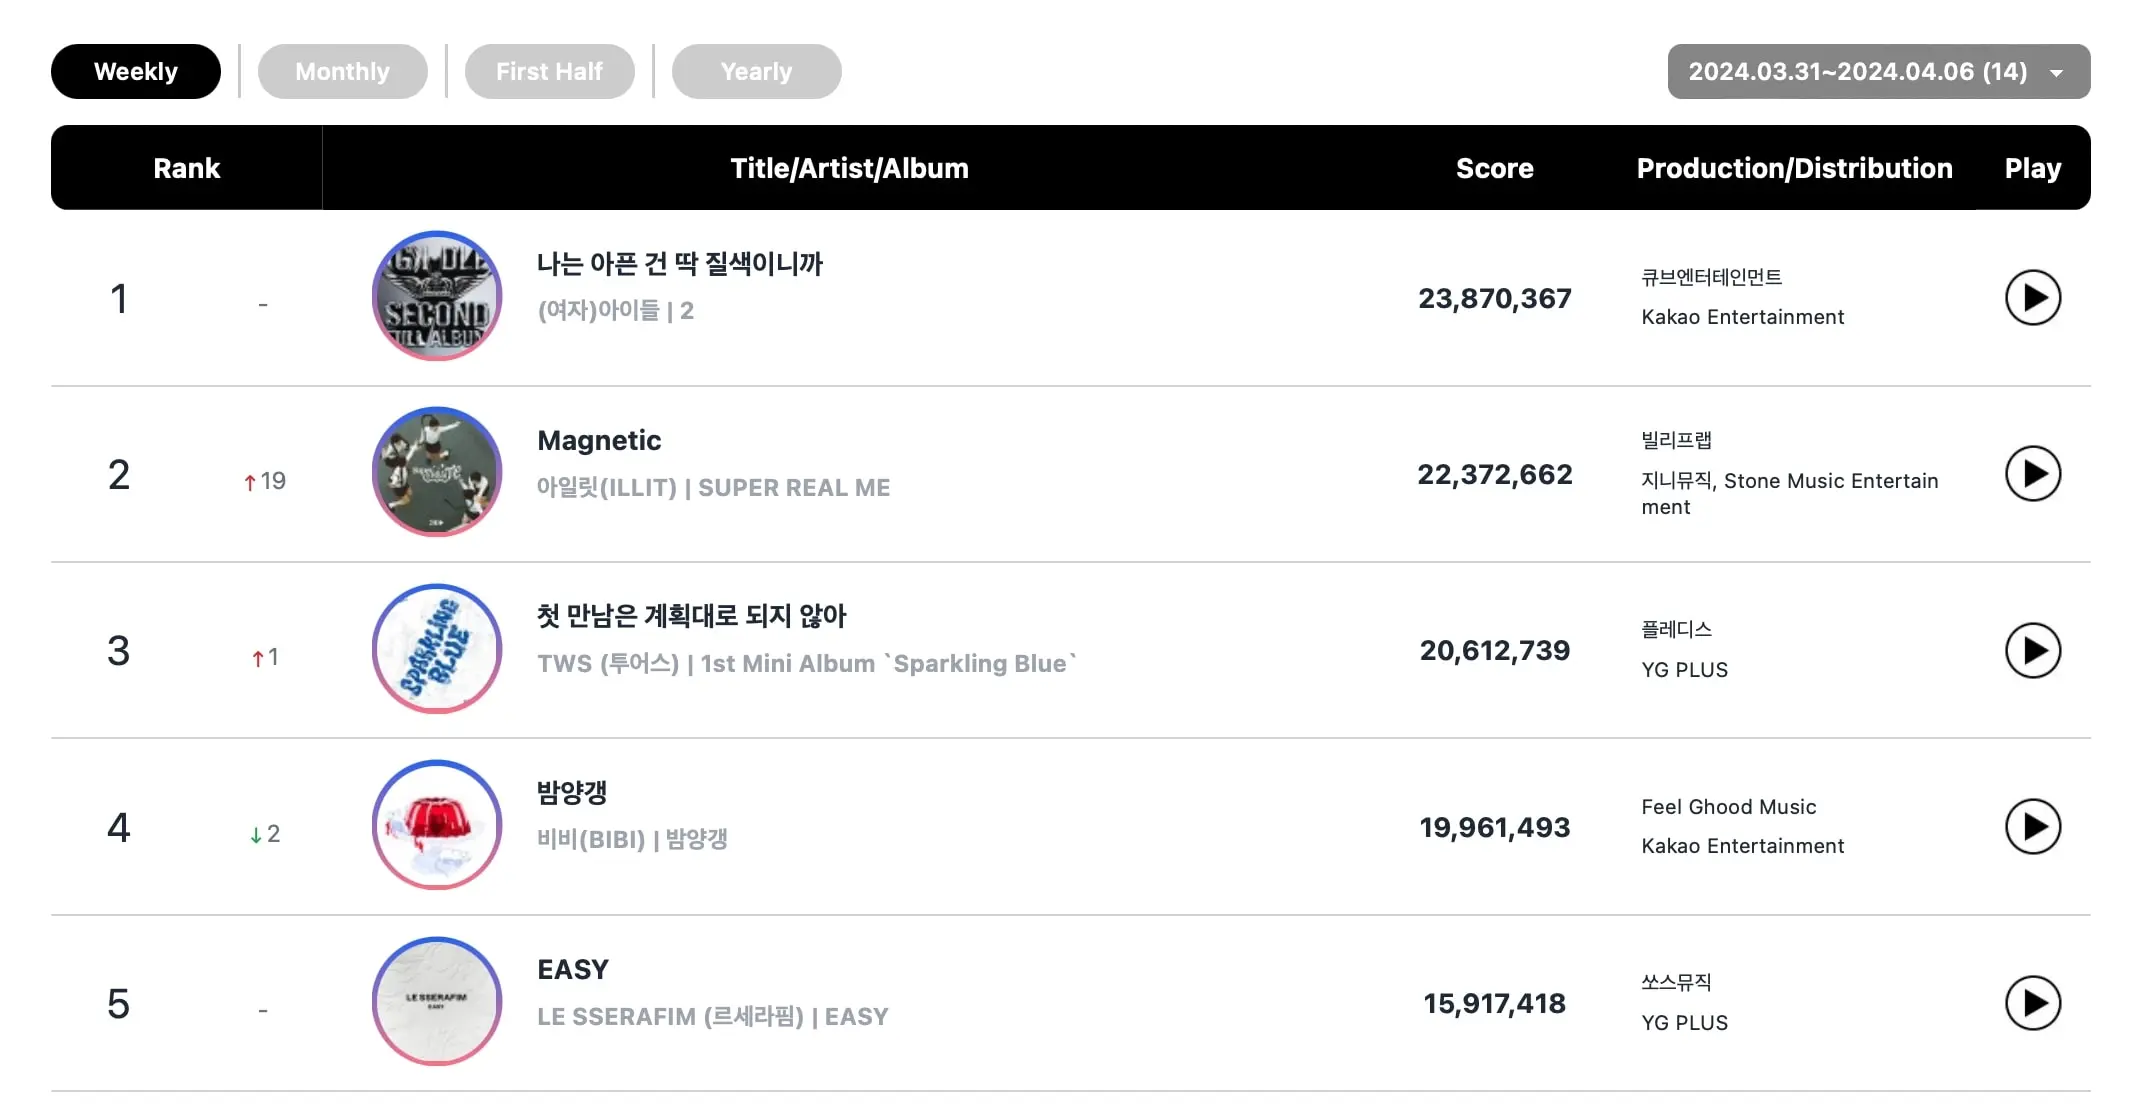Screen dimensions: 2140x1106
Task: Play EASY by LE SSERAFIM
Action: pos(2032,1003)
